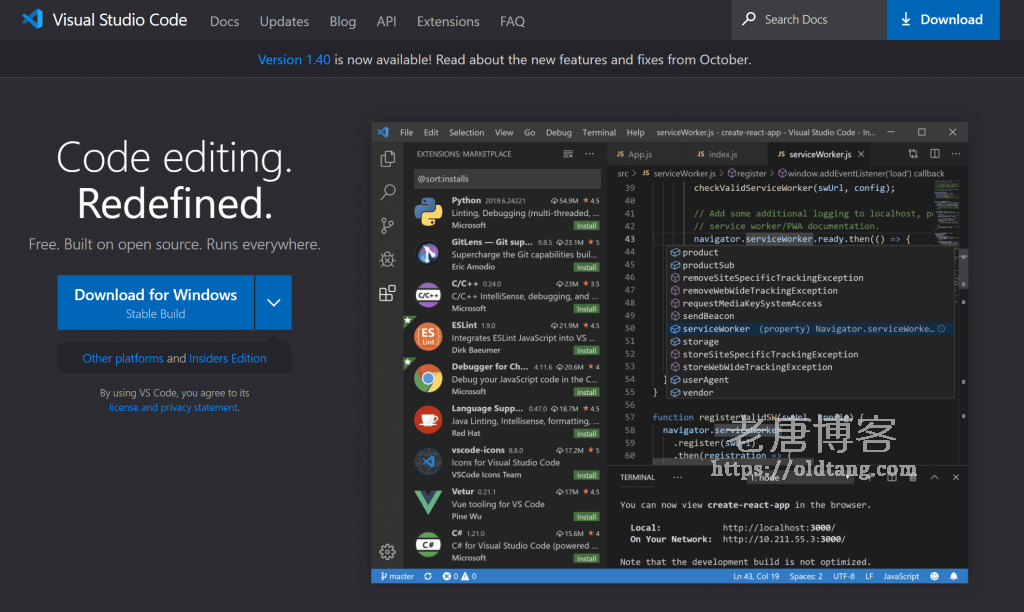This screenshot has height=612, width=1024.
Task: Click the open changes compare icon in editor
Action: 913,154
